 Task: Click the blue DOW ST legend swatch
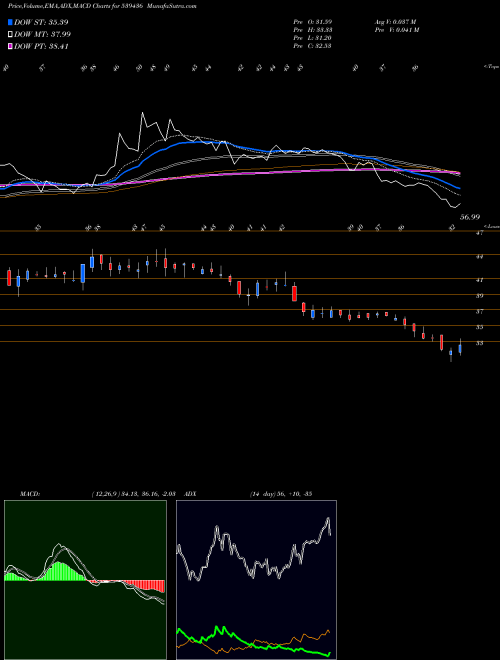10,22
